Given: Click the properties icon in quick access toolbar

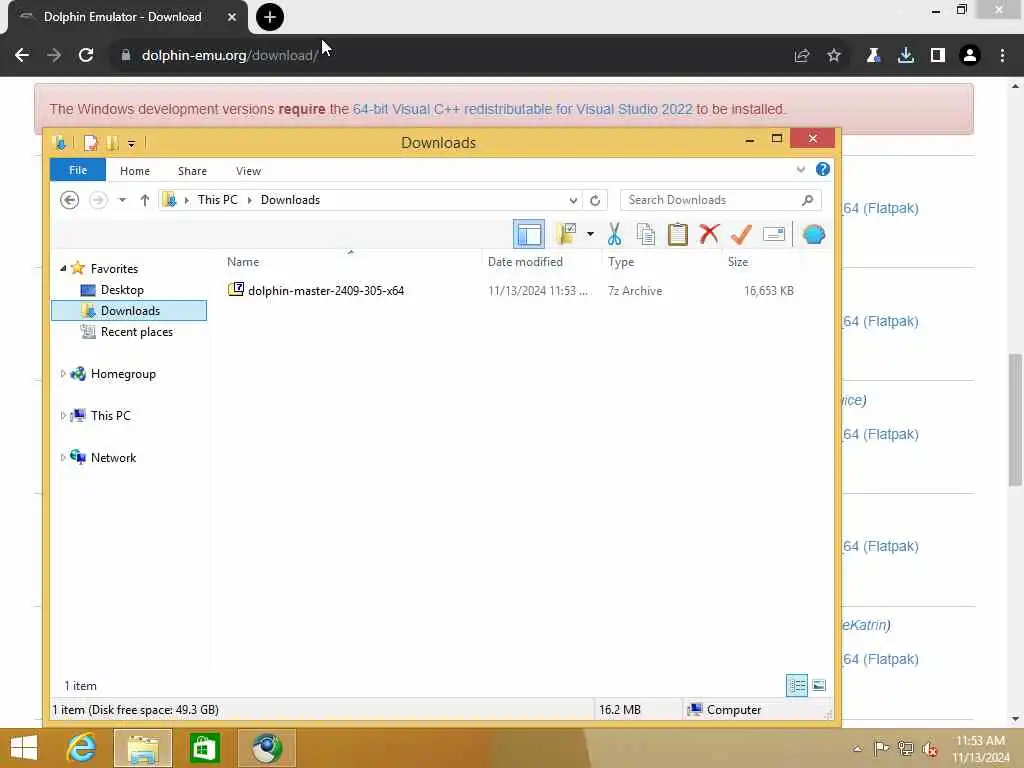Looking at the screenshot, I should [91, 142].
